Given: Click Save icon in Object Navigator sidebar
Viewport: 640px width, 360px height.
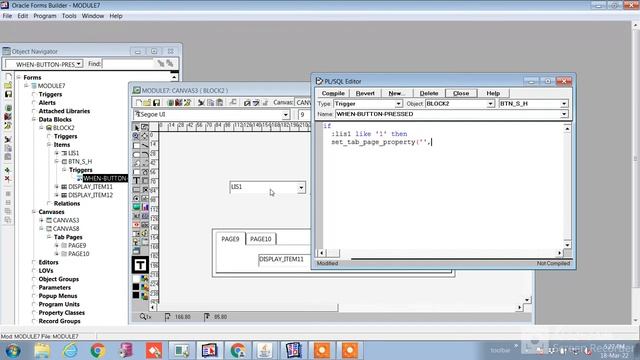Looking at the screenshot, I should point(8,94).
